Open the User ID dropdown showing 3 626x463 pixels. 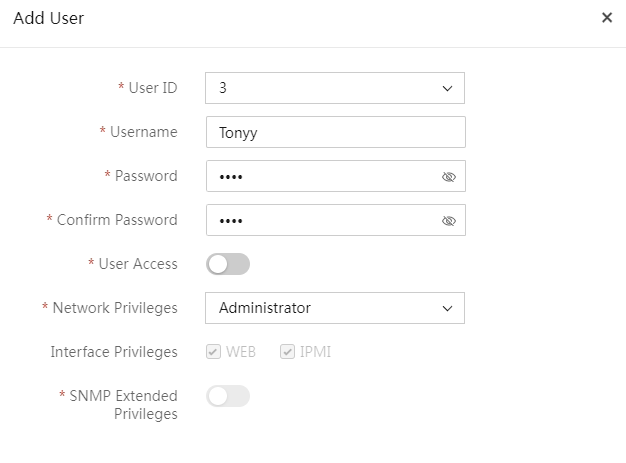(335, 88)
